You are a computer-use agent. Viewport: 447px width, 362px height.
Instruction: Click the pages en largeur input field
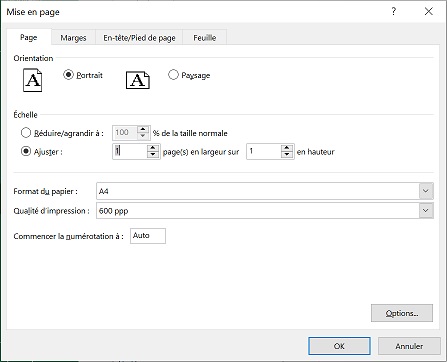click(130, 151)
